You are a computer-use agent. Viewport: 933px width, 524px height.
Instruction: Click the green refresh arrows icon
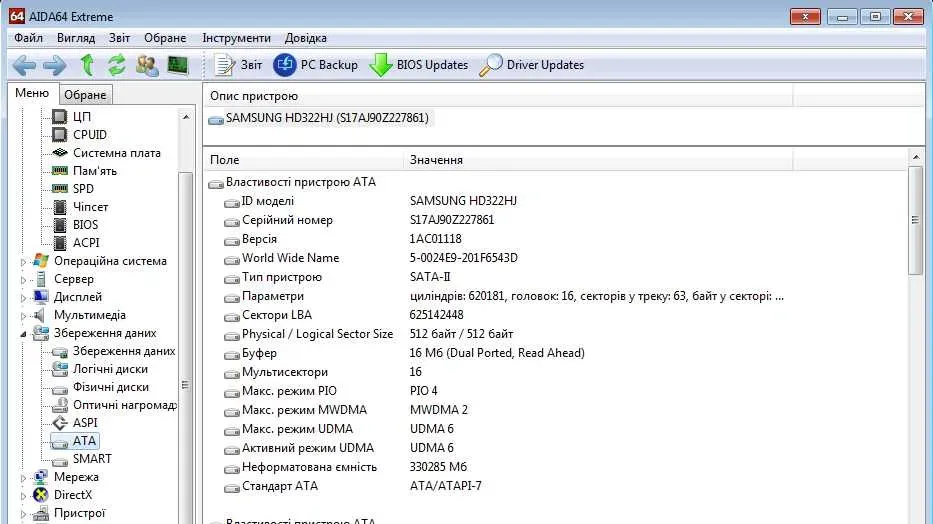point(117,65)
